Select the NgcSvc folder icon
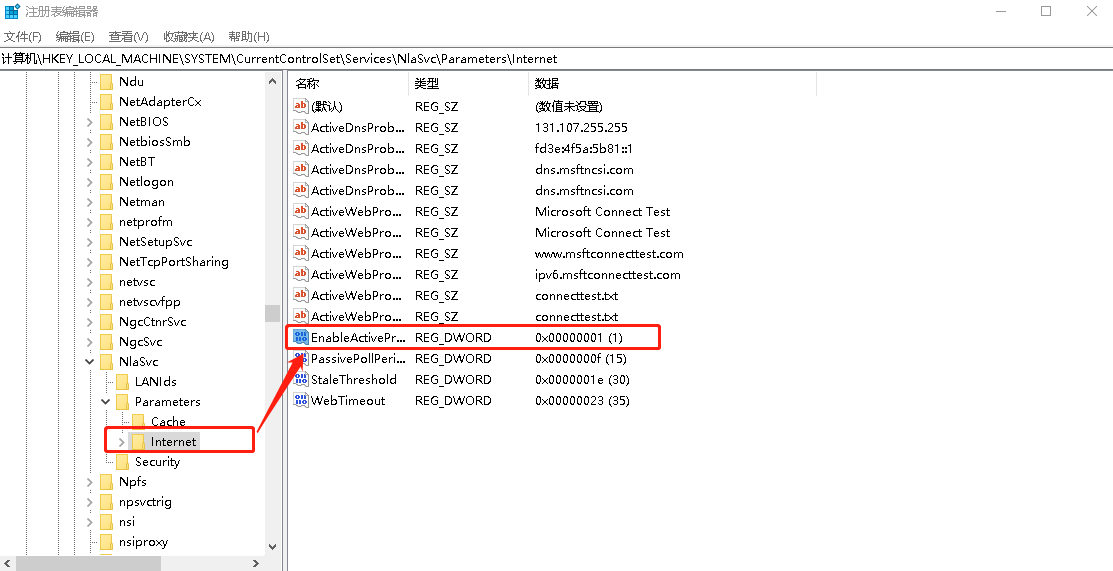 (x=106, y=342)
